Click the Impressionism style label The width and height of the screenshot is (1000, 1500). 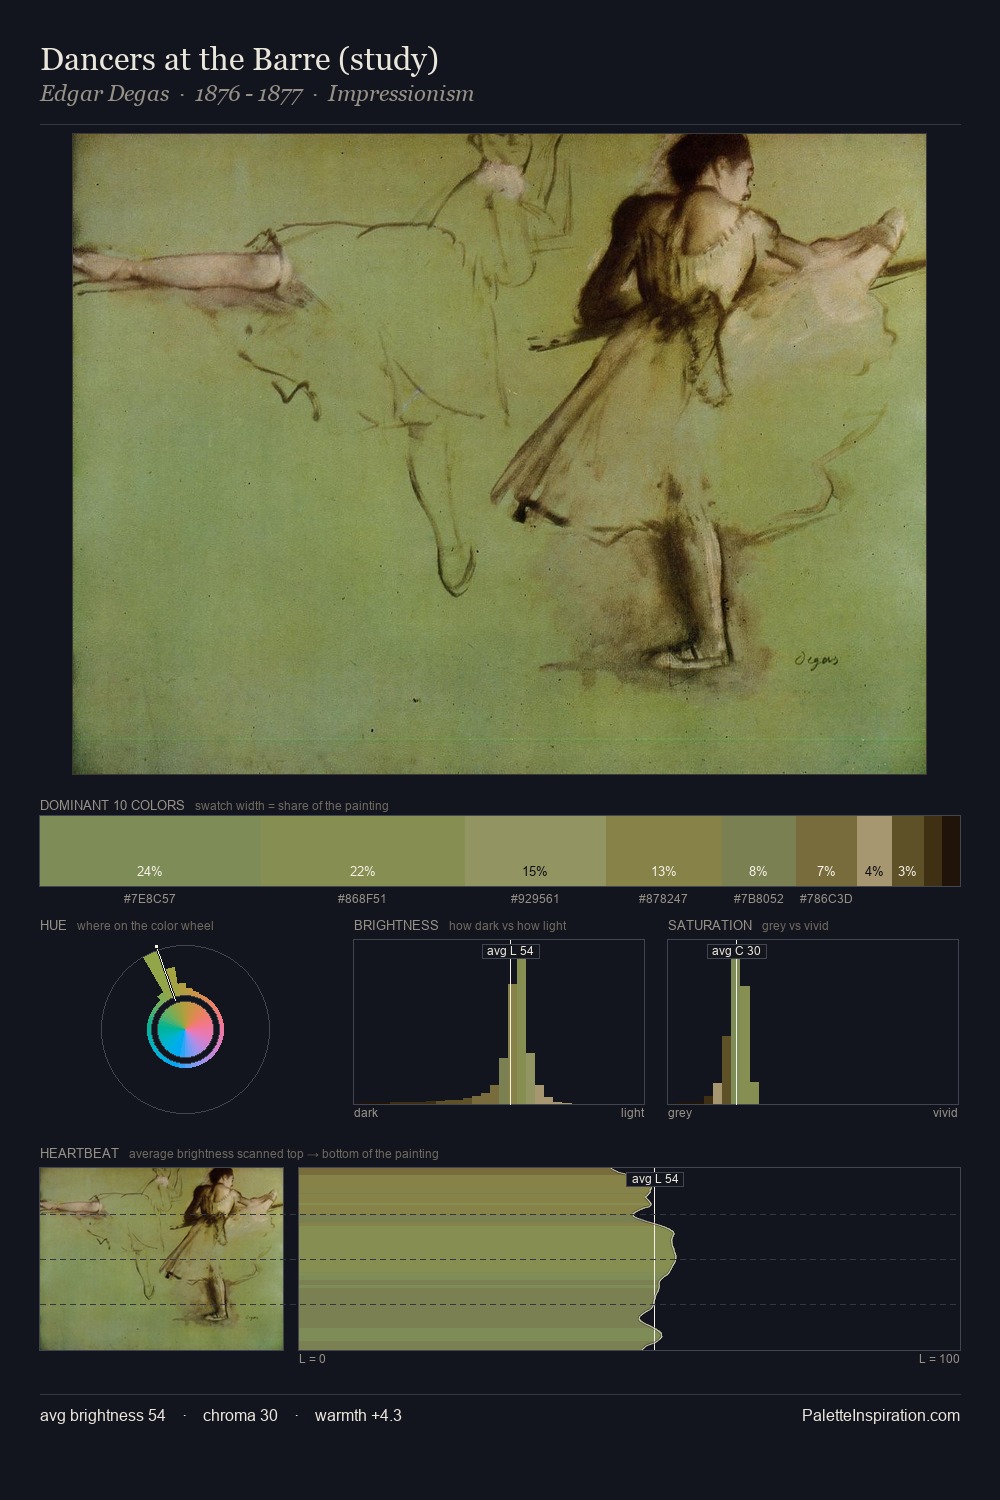click(400, 94)
